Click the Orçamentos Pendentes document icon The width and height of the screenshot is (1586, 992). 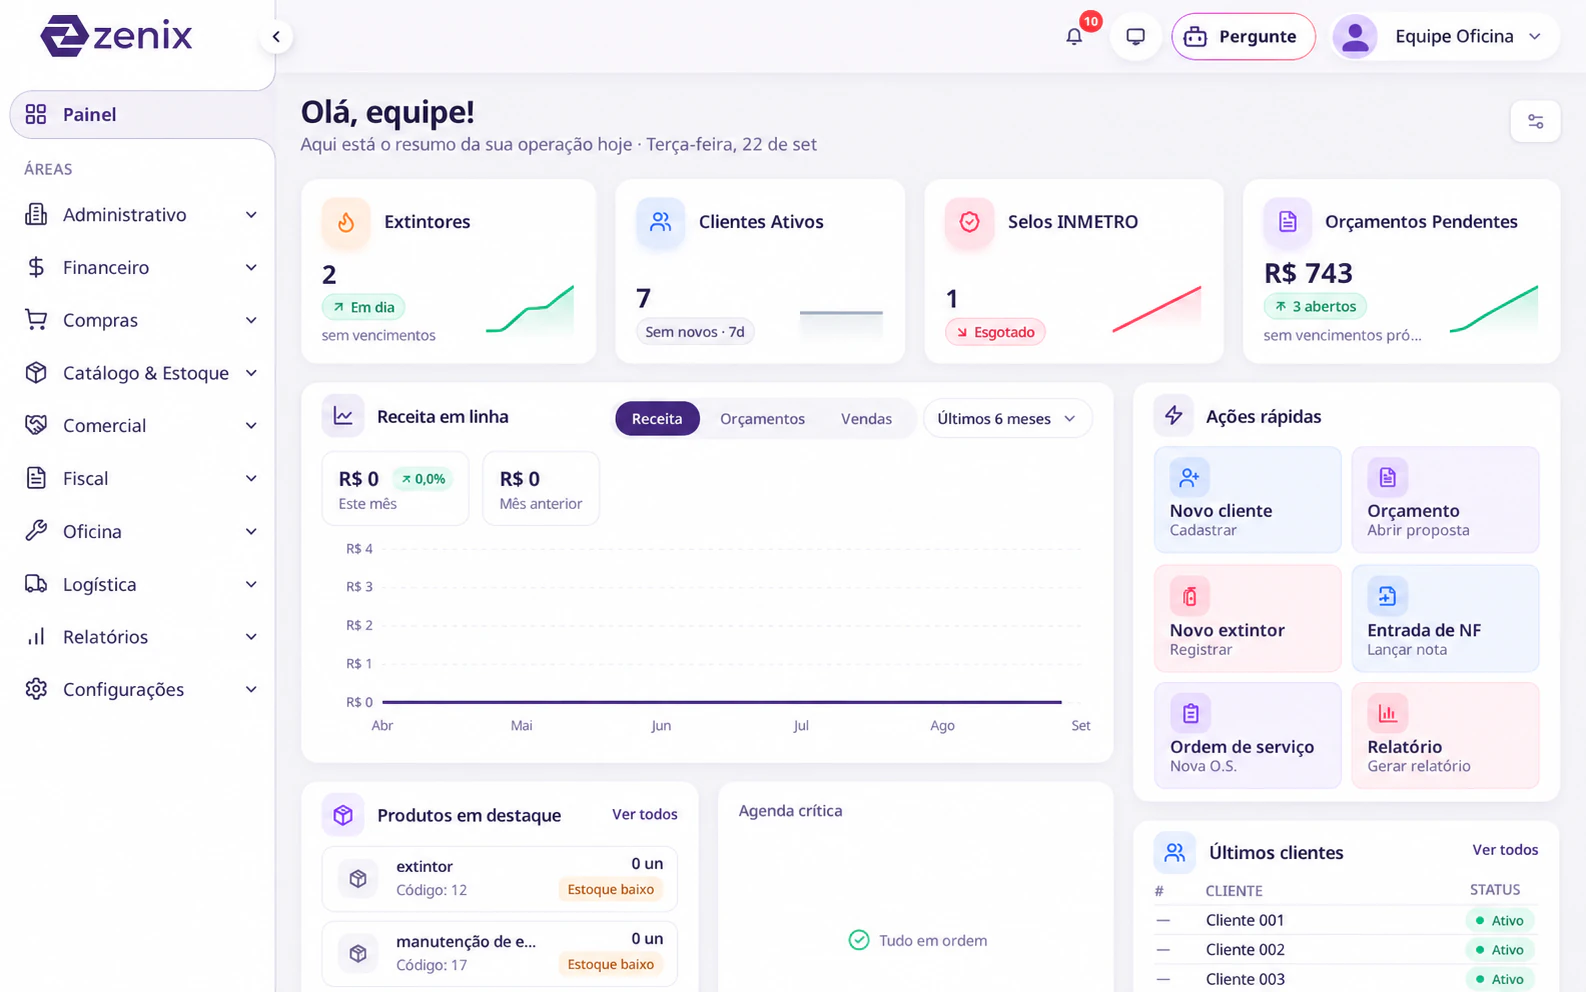(x=1287, y=222)
